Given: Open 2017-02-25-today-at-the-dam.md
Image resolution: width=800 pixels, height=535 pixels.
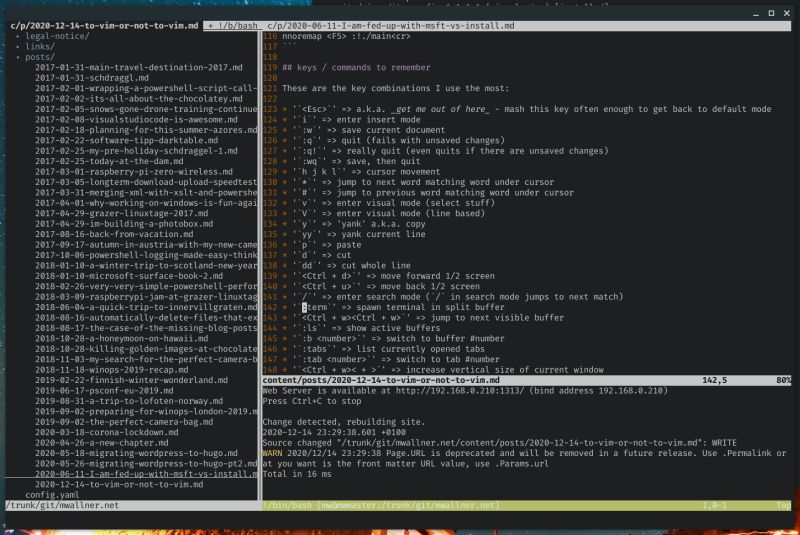Looking at the screenshot, I should pos(109,161).
